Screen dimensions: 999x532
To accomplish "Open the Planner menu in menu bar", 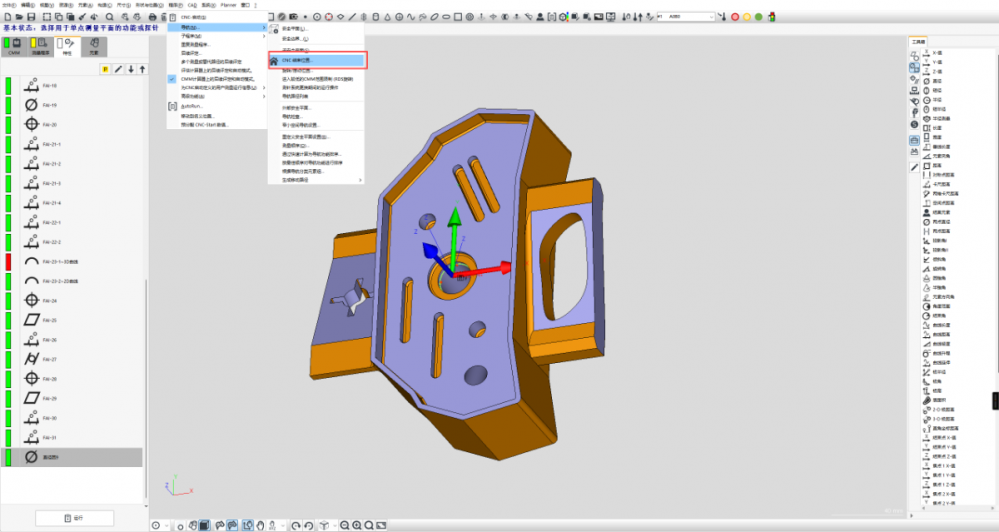I will 227,5.
